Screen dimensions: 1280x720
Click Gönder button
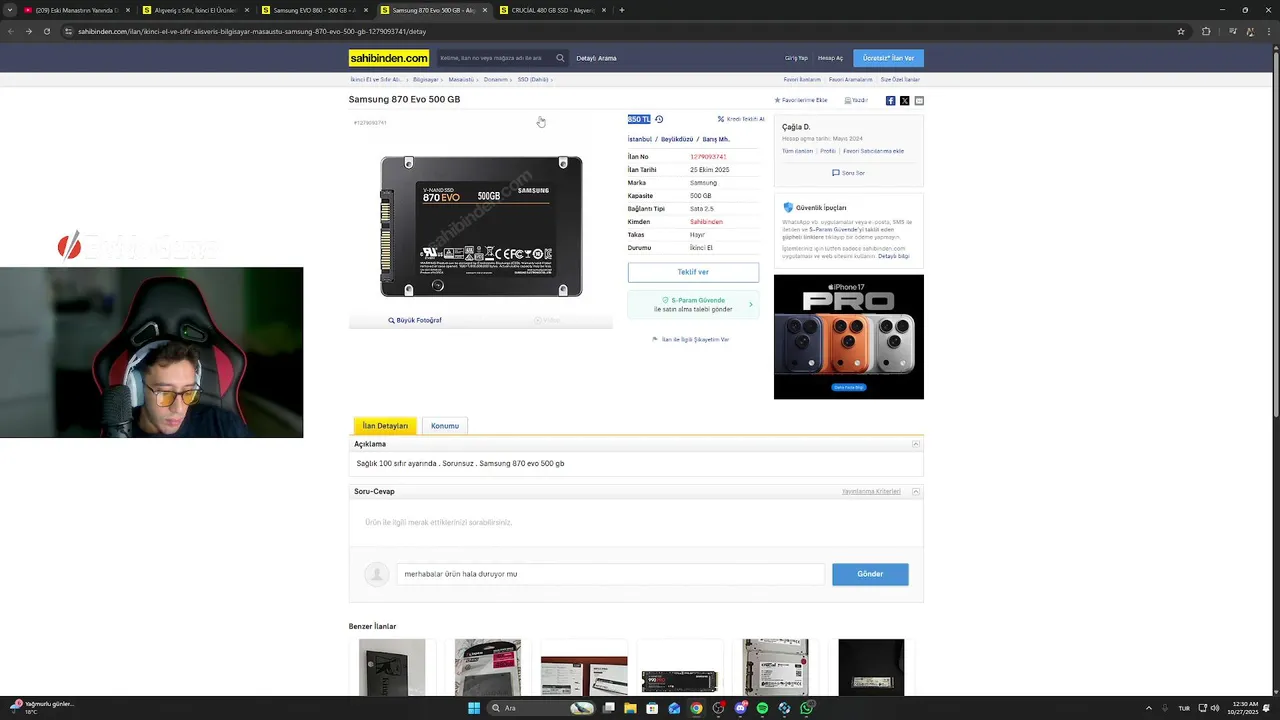pos(870,574)
